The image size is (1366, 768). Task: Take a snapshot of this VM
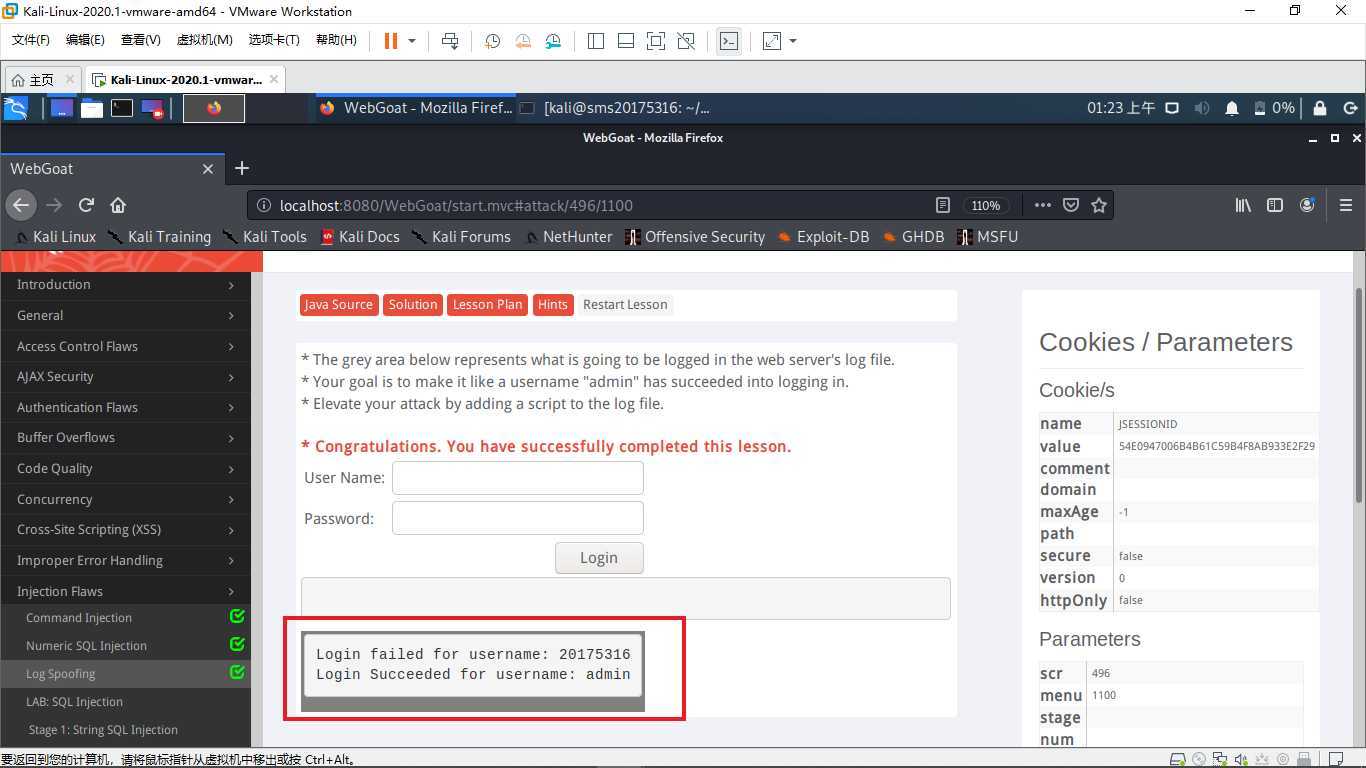pos(492,41)
